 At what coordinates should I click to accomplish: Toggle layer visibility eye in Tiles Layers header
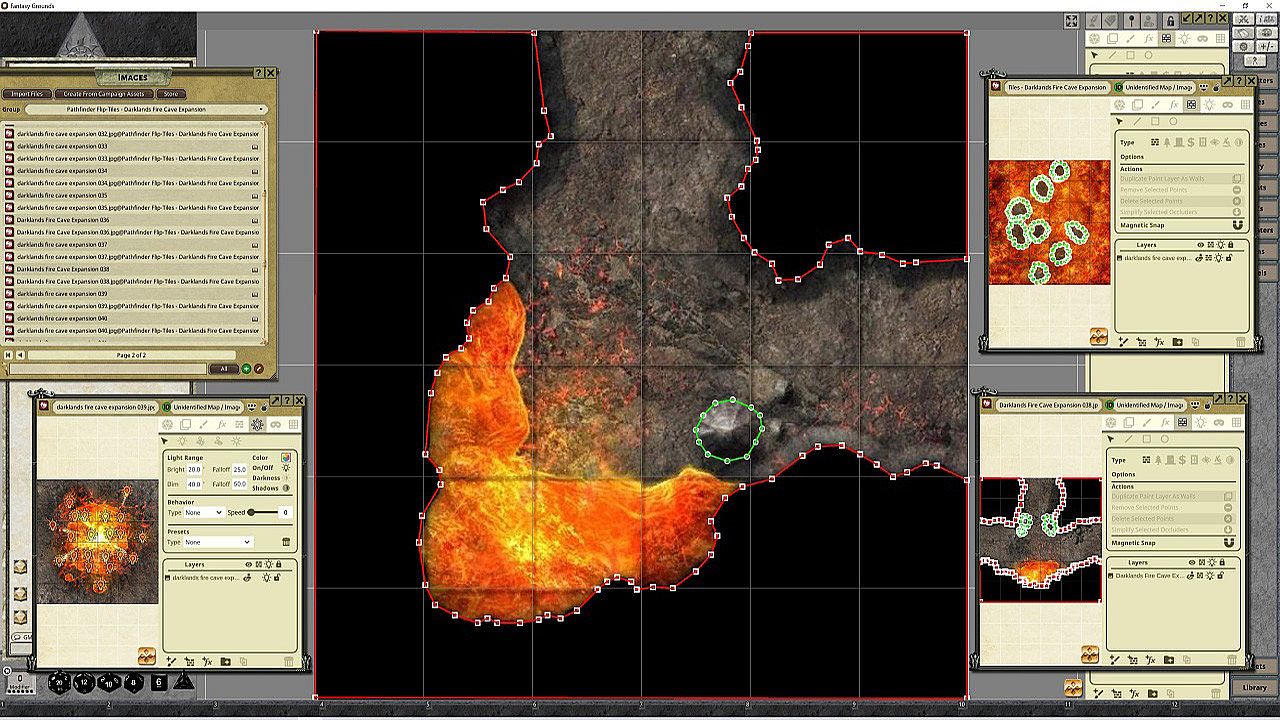click(1200, 245)
